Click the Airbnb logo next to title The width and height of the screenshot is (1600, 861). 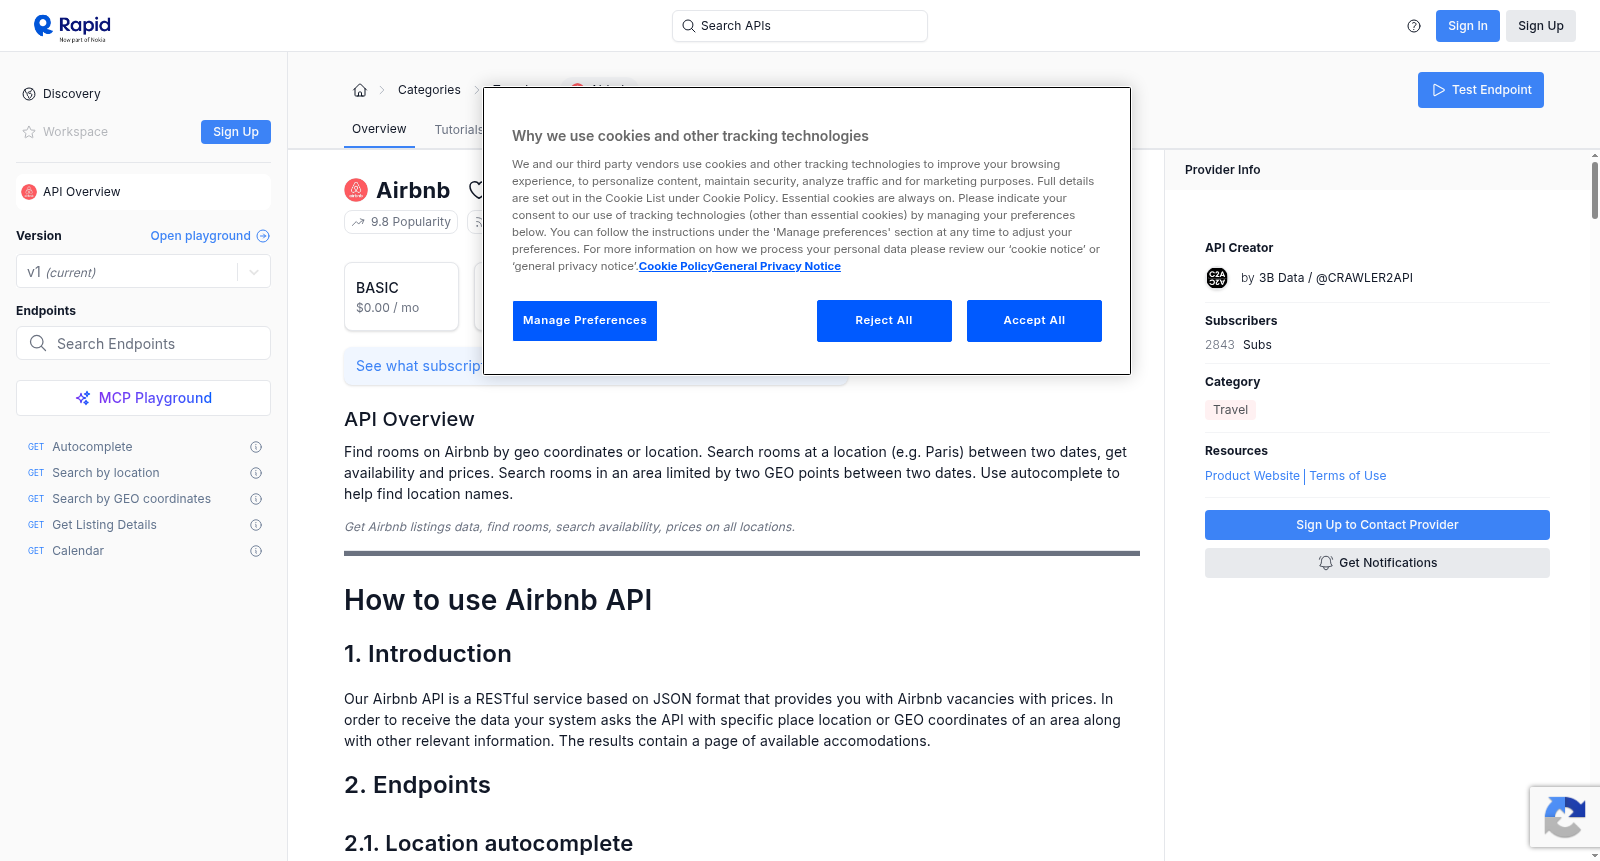tap(356, 190)
